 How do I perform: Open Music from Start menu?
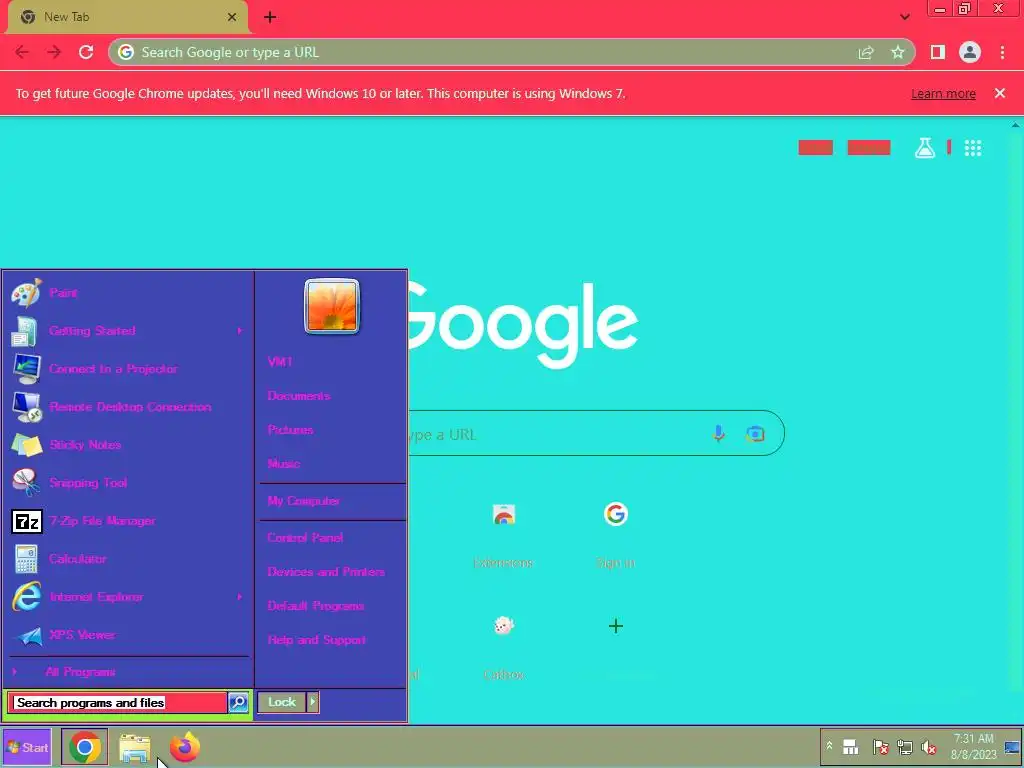click(x=283, y=464)
